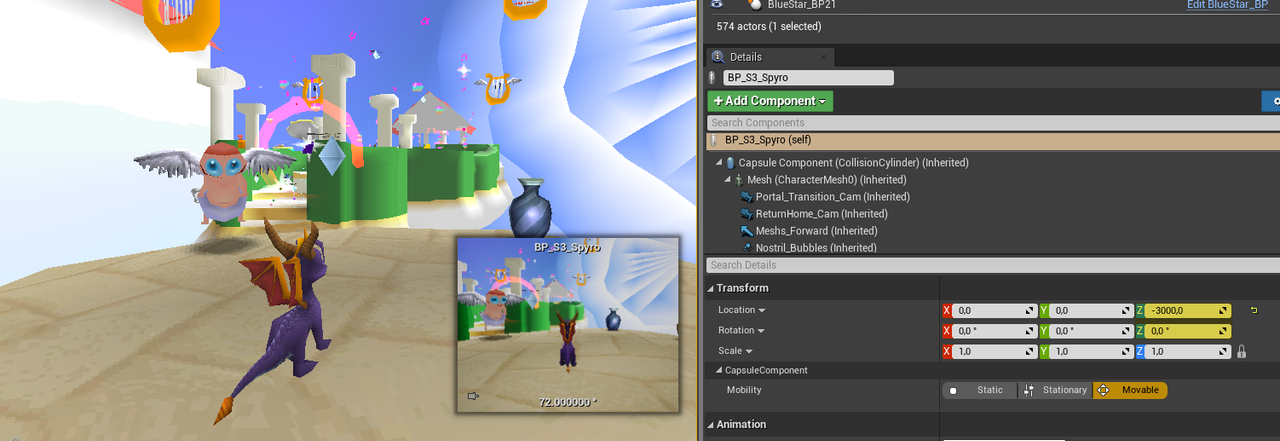Close the Details tab
1280x441 pixels.
pos(823,57)
